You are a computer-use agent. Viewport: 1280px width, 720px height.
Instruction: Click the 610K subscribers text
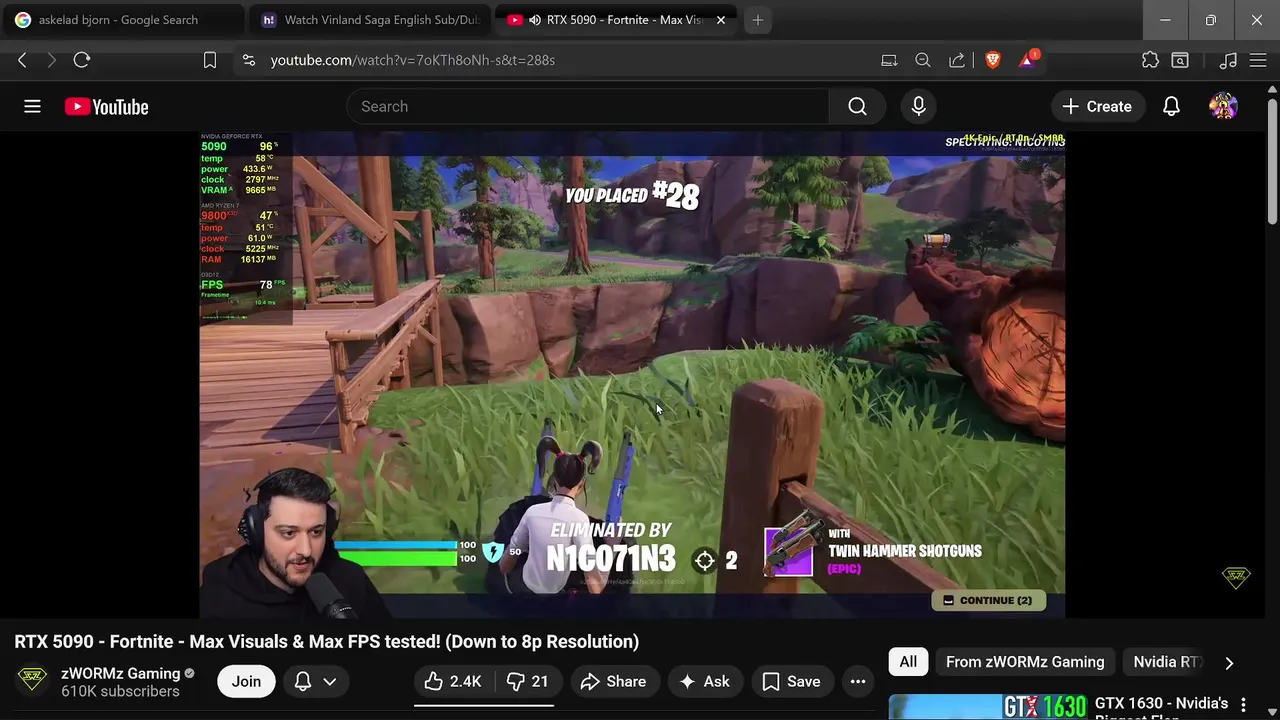(120, 691)
